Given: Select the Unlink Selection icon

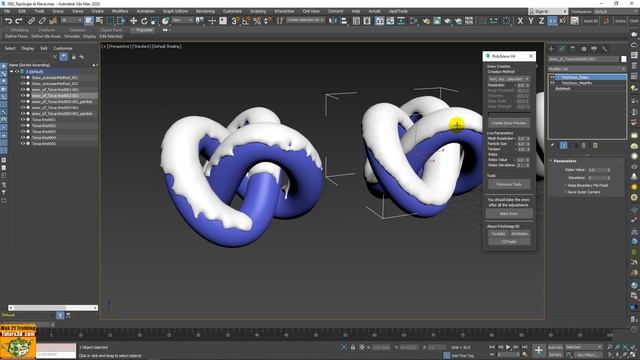Looking at the screenshot, I should coord(42,21).
